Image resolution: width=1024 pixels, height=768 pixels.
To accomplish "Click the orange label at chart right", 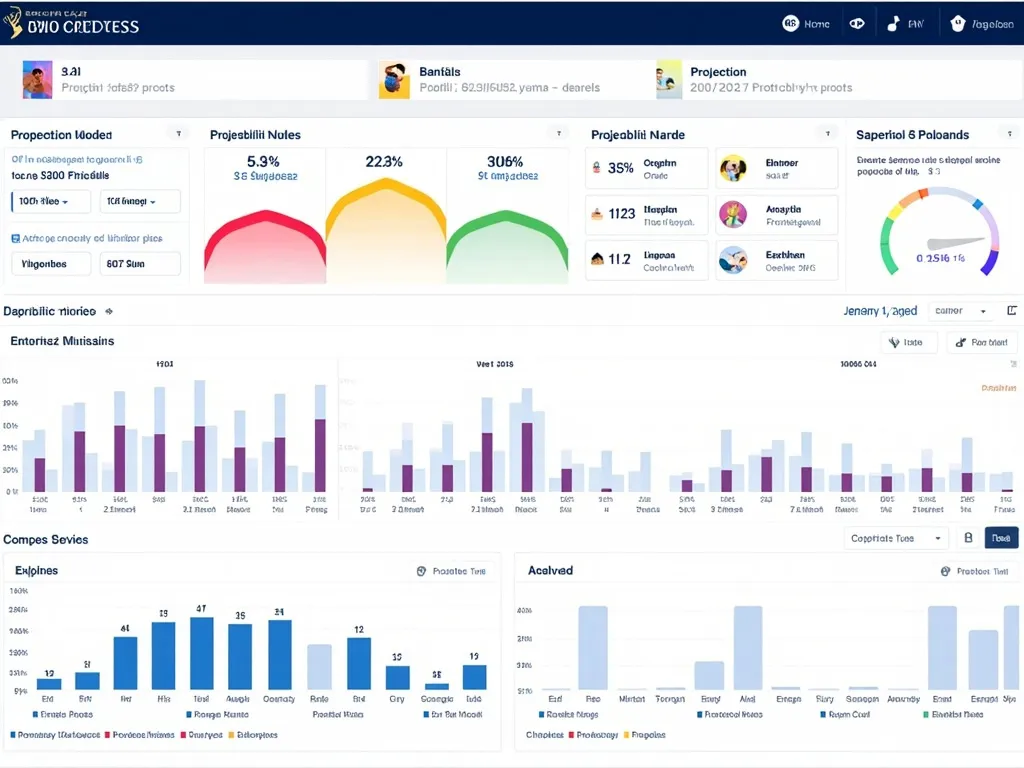I will pos(999,388).
